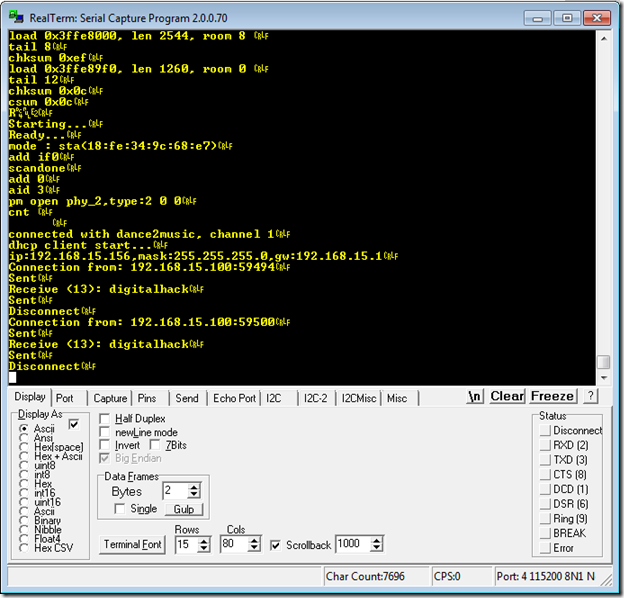Decrease the Bytes value with down arrow
Viewport: 624px width, 598px height.
point(194,495)
